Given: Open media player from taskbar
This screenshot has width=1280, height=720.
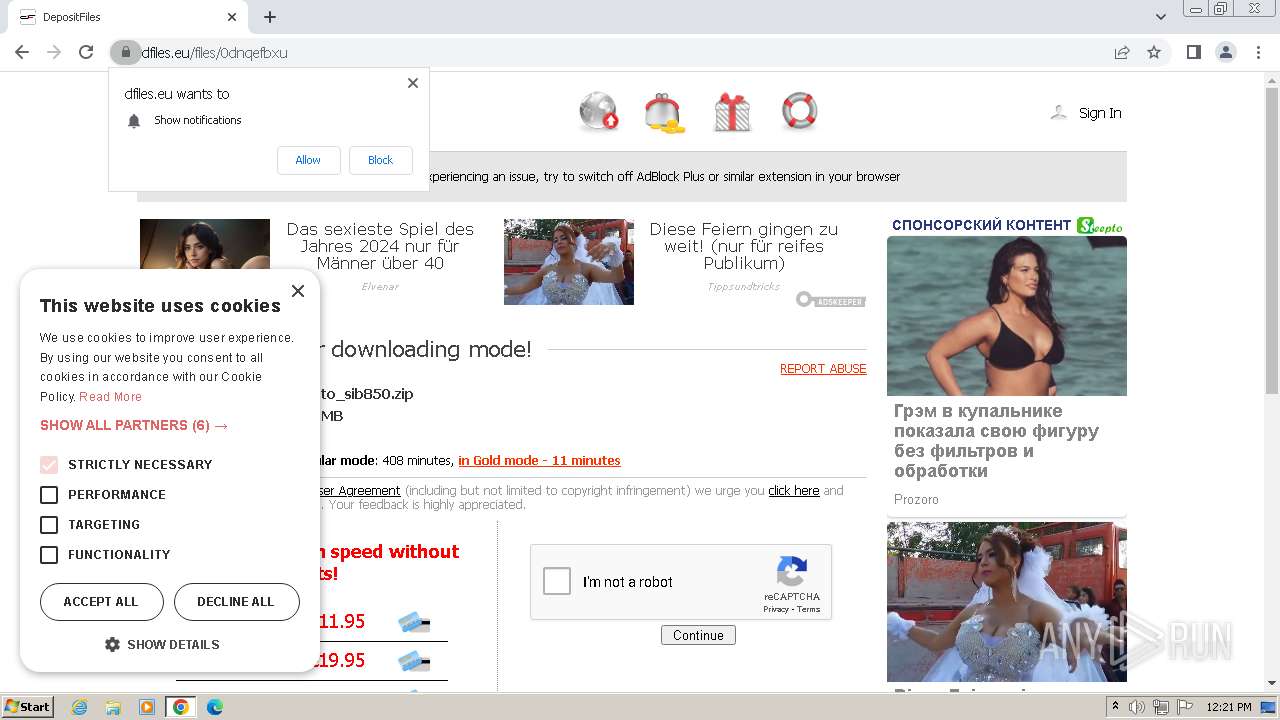Looking at the screenshot, I should (x=147, y=707).
